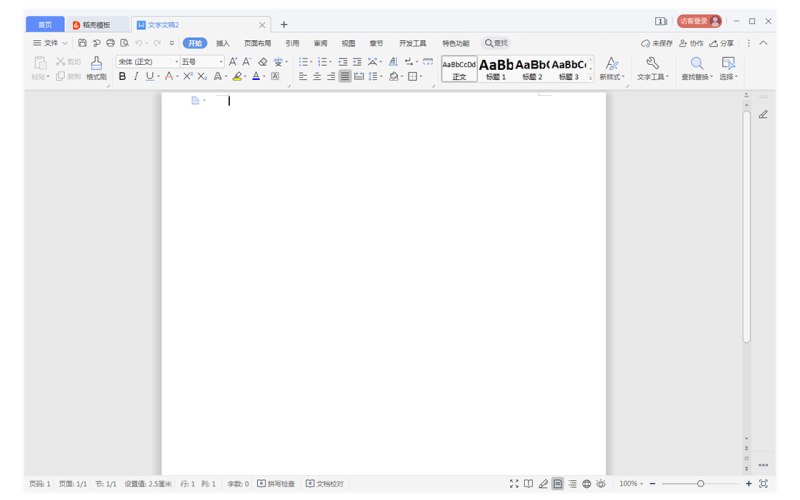
Task: Click the clear formatting eraser icon
Action: tap(263, 62)
